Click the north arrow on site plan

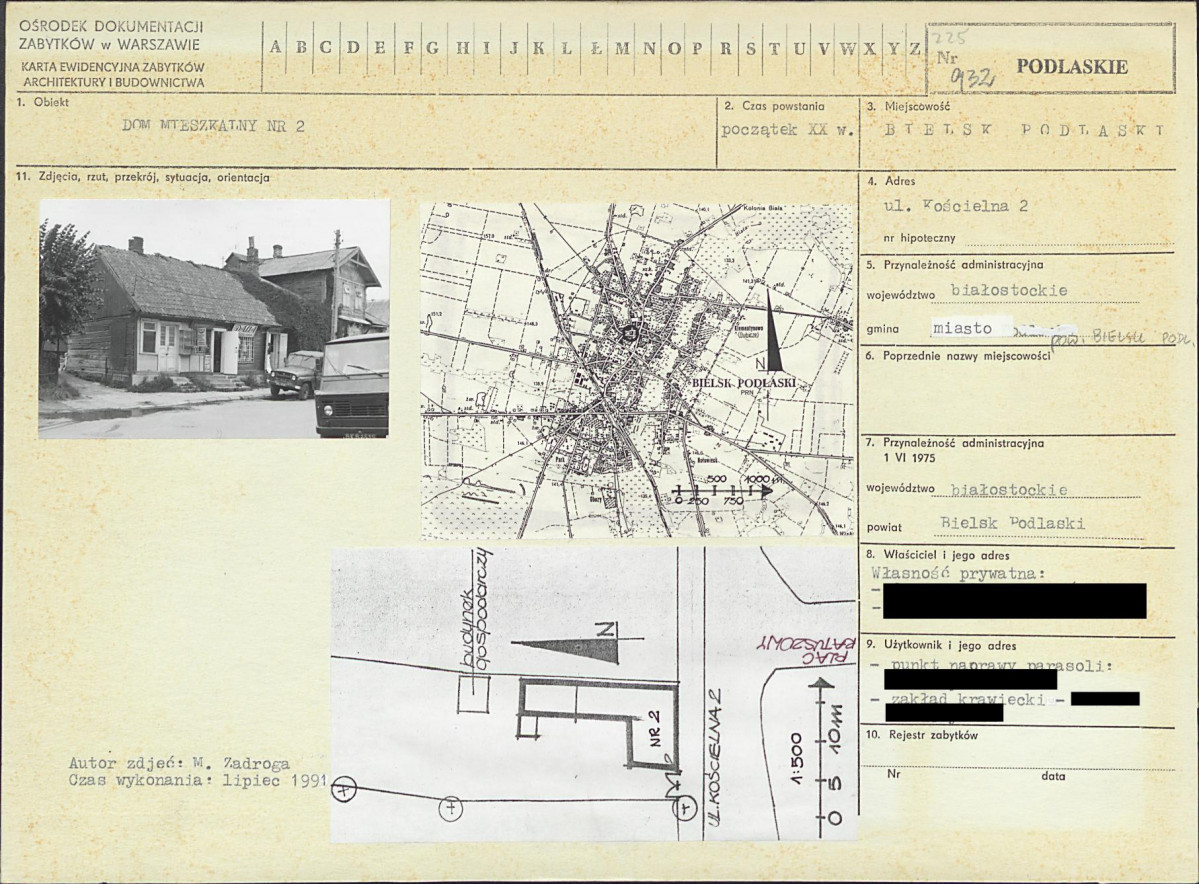click(x=572, y=647)
